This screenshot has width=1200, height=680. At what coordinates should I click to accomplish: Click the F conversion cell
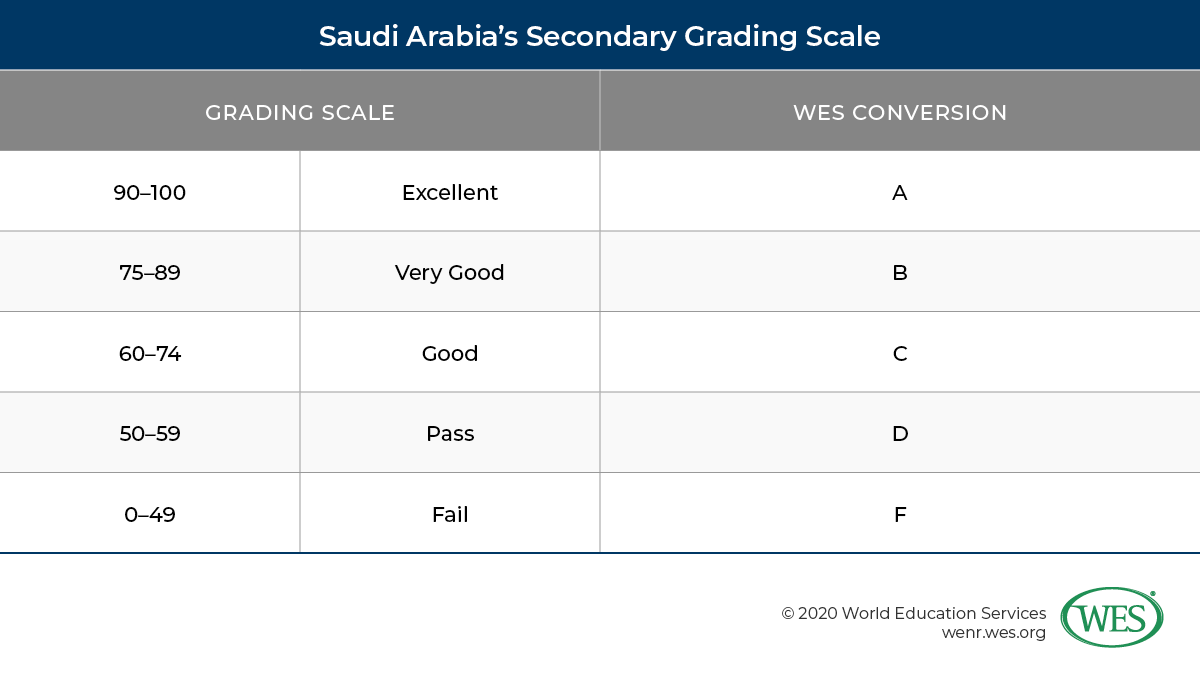(900, 515)
